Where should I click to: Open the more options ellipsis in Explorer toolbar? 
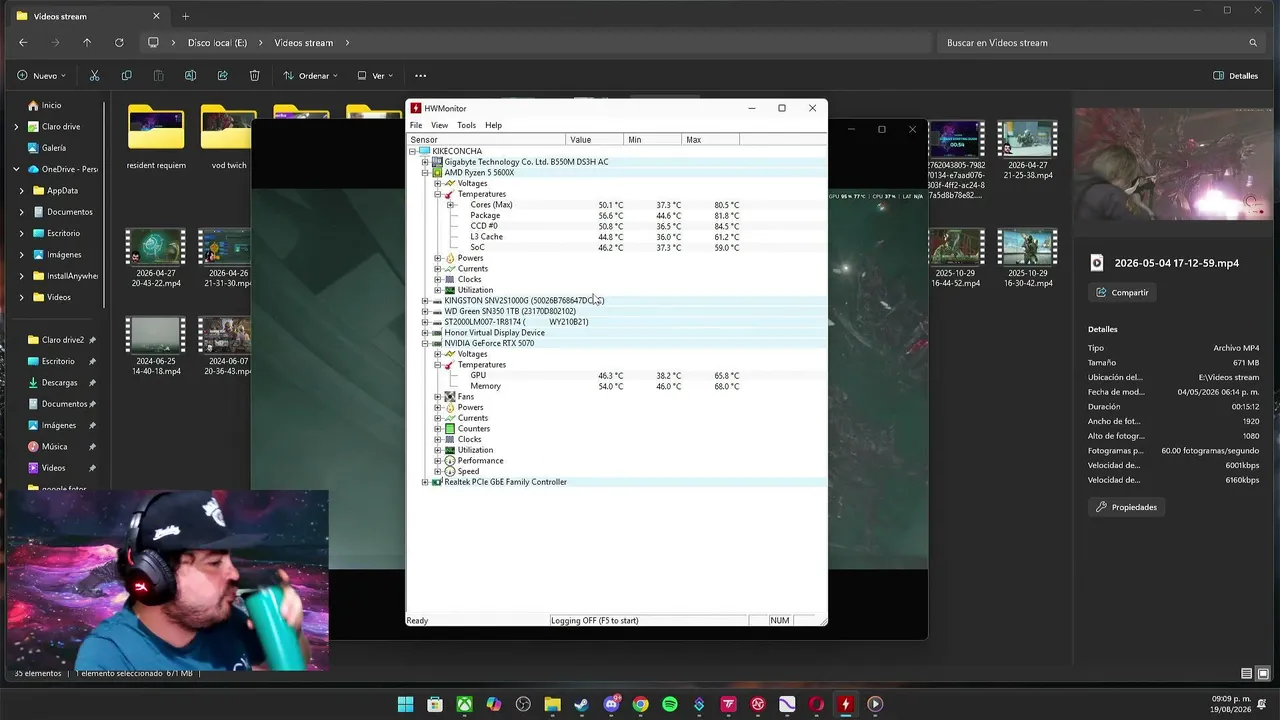420,76
